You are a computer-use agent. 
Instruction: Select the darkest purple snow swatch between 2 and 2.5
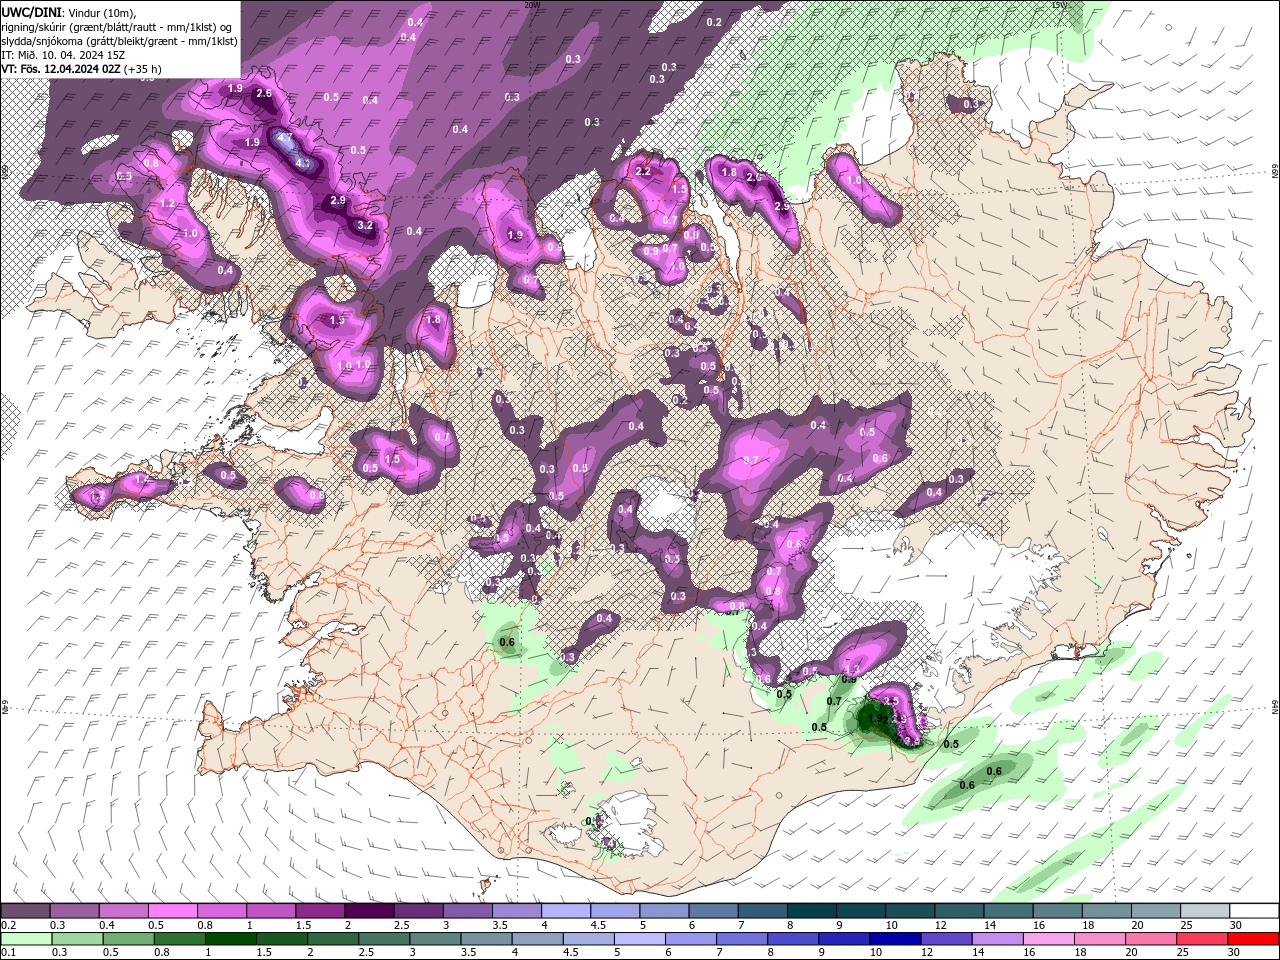(369, 911)
